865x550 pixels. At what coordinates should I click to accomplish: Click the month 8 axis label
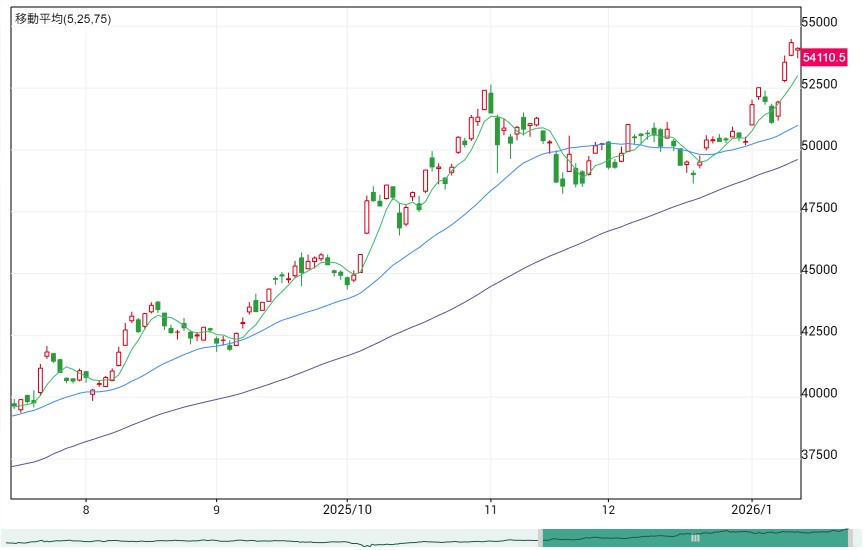point(86,509)
